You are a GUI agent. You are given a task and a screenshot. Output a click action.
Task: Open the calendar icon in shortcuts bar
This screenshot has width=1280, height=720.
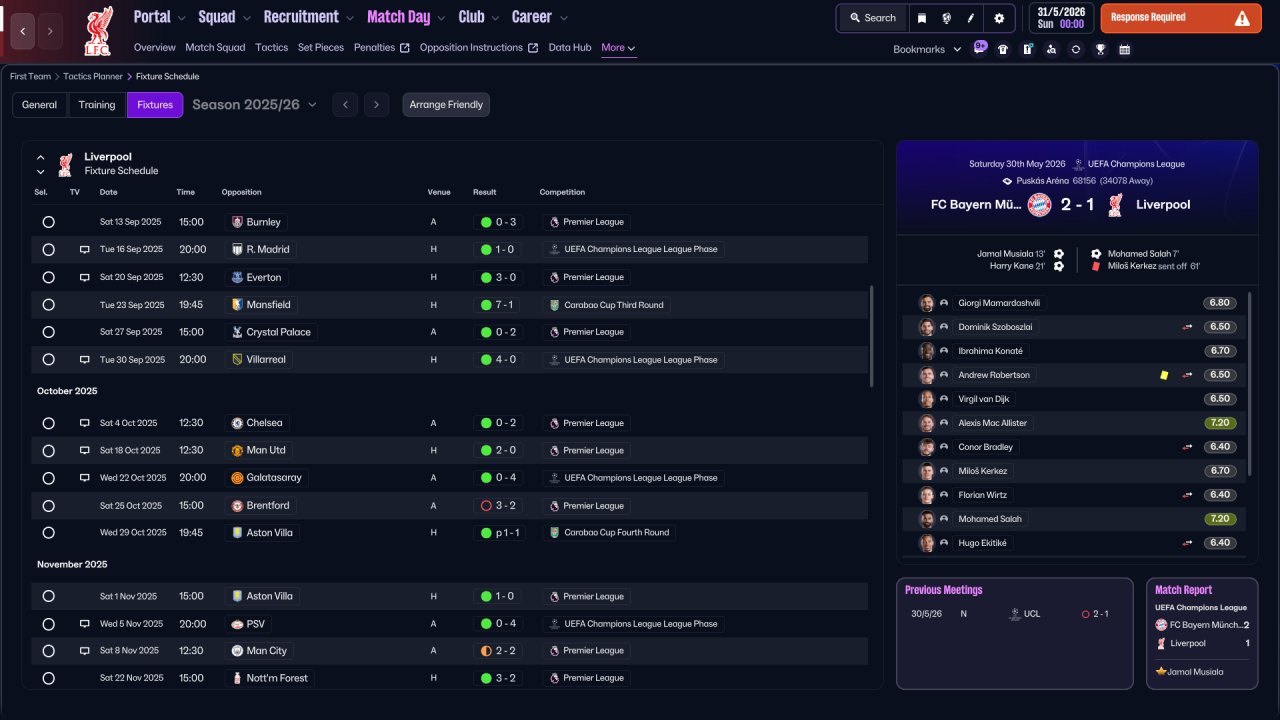pos(1124,49)
